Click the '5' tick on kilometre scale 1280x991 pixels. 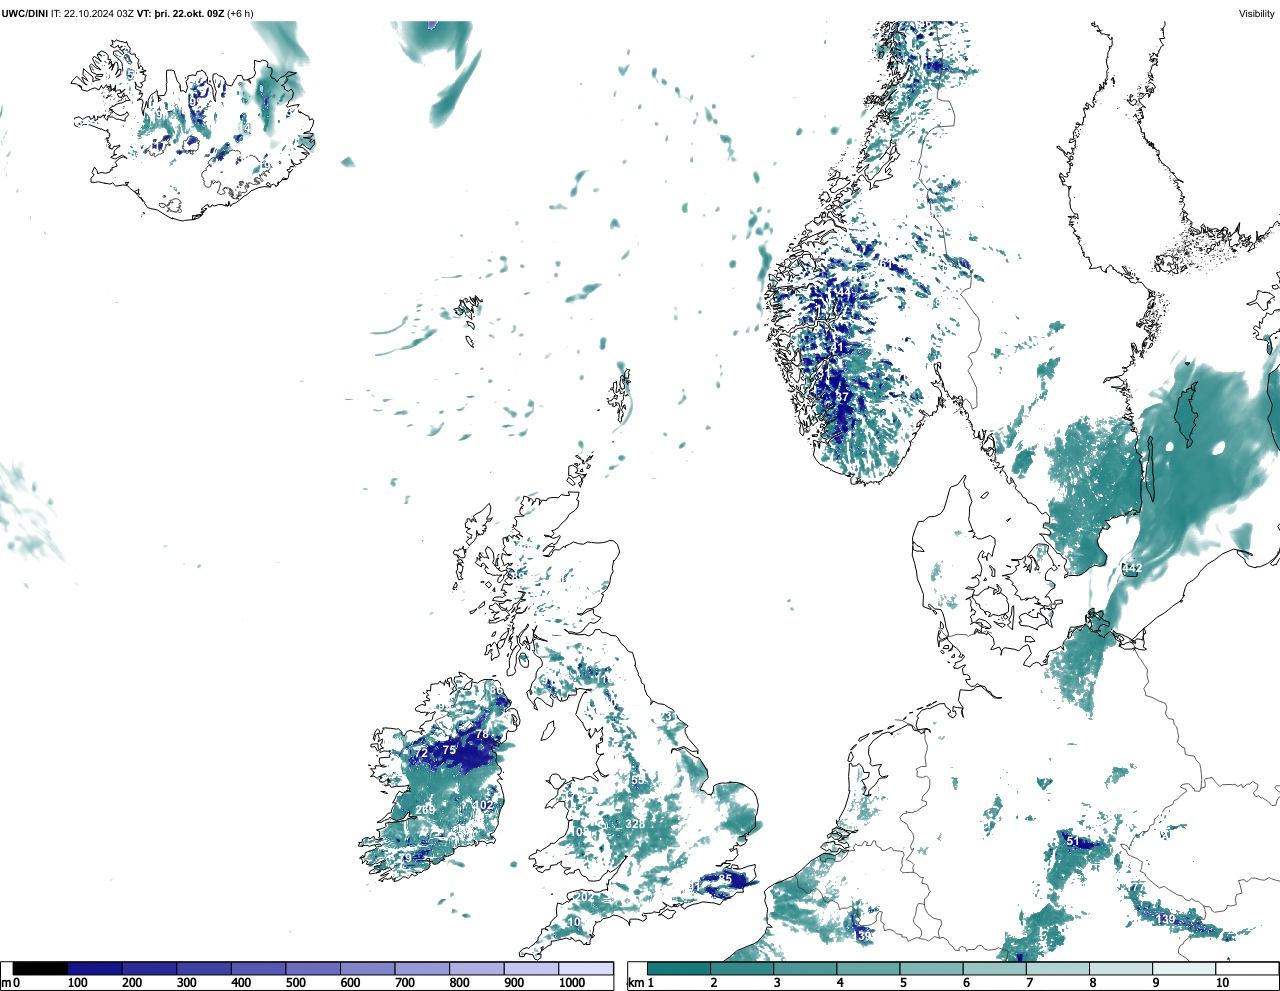903,983
